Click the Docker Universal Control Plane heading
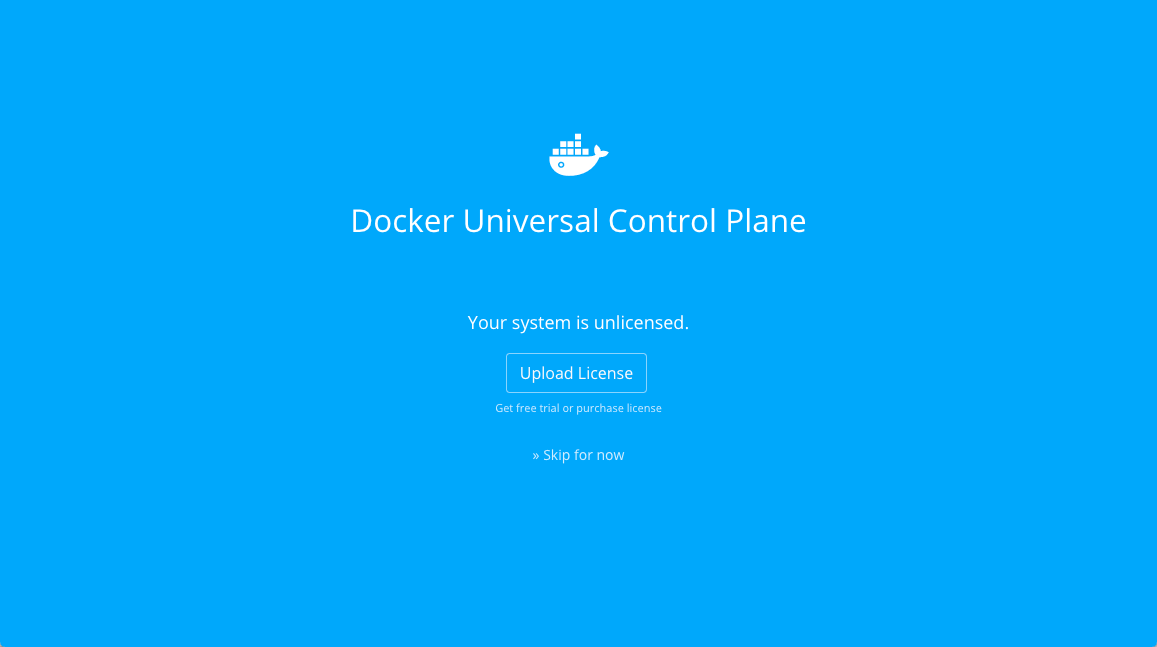Viewport: 1157px width, 647px height. 578,221
